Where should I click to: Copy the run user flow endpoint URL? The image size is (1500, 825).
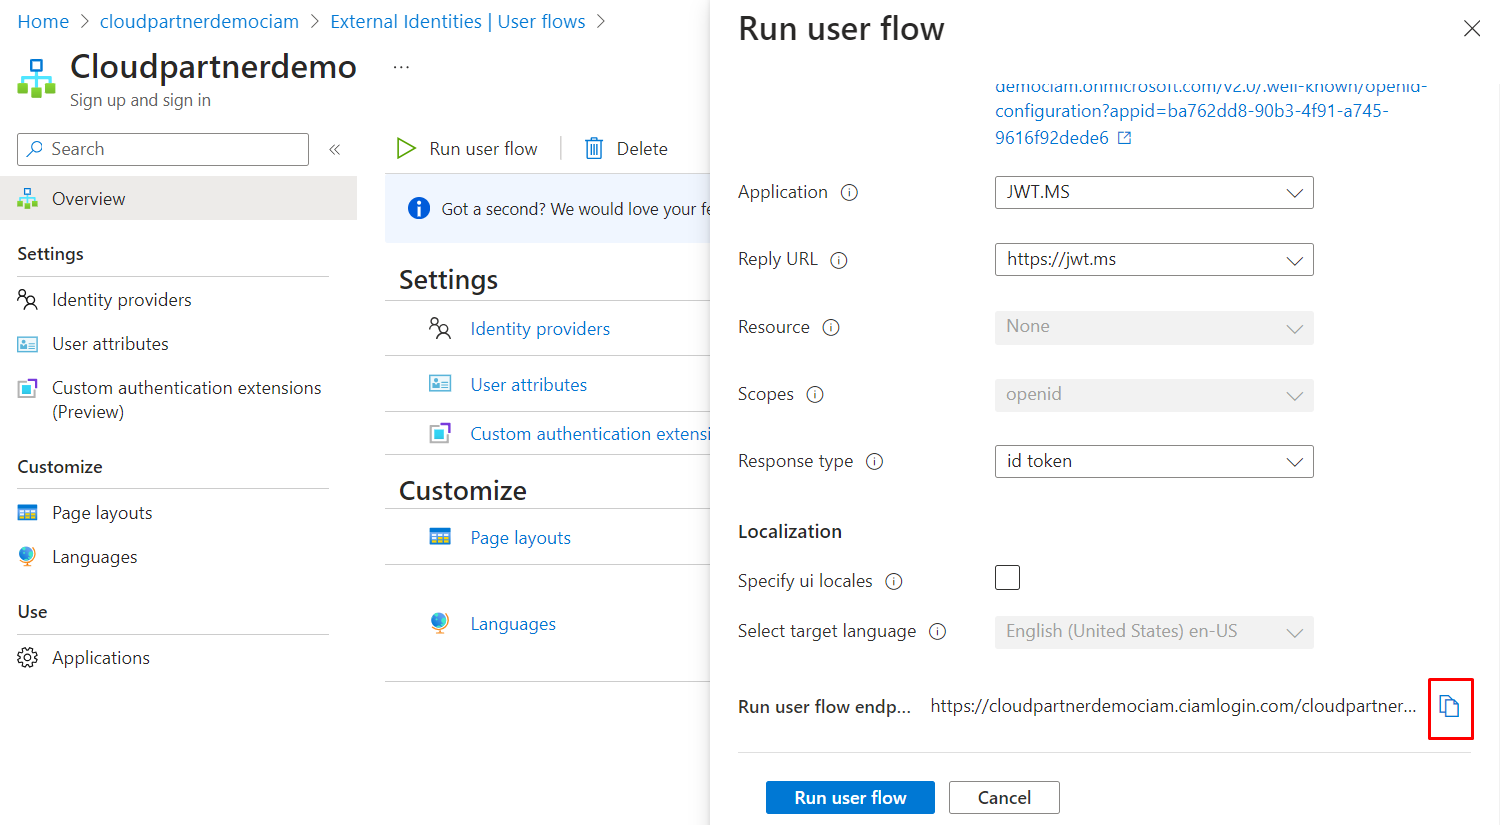pos(1449,707)
